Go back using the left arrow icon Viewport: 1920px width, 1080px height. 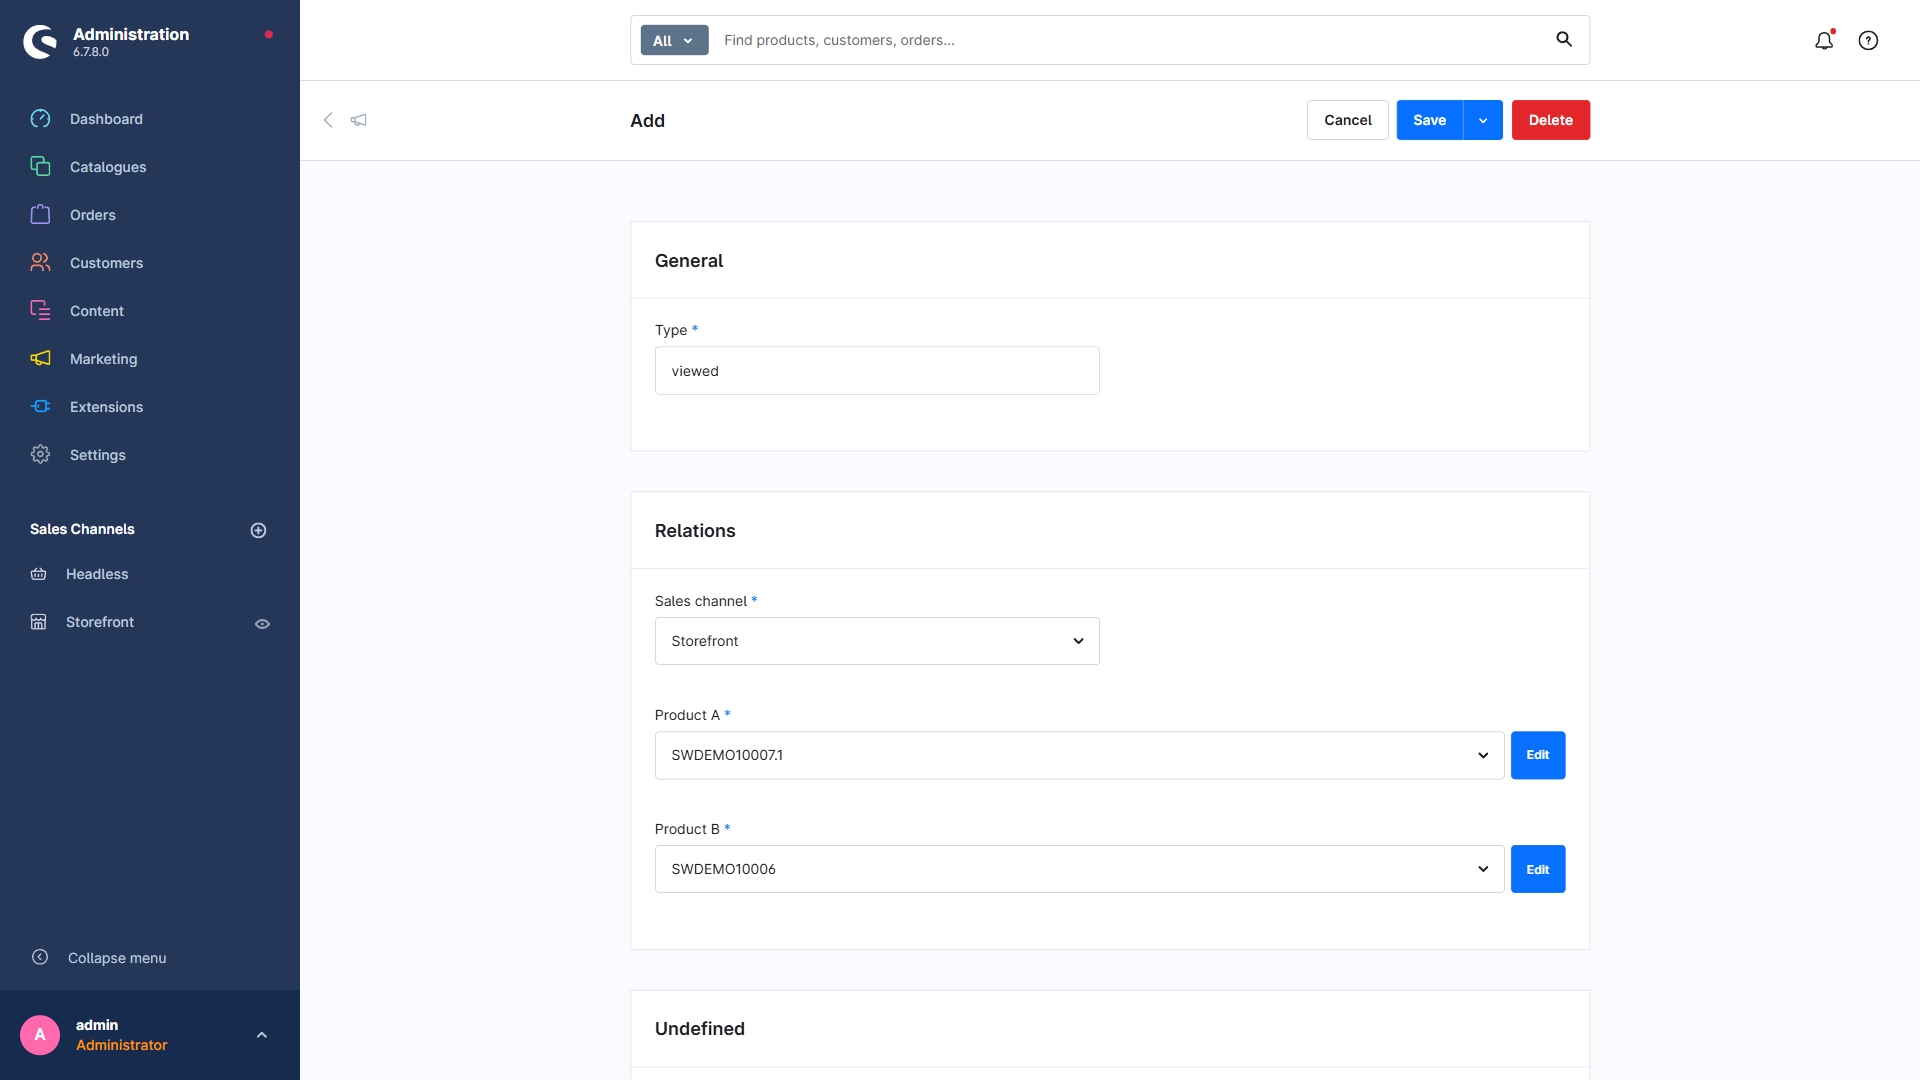328,120
